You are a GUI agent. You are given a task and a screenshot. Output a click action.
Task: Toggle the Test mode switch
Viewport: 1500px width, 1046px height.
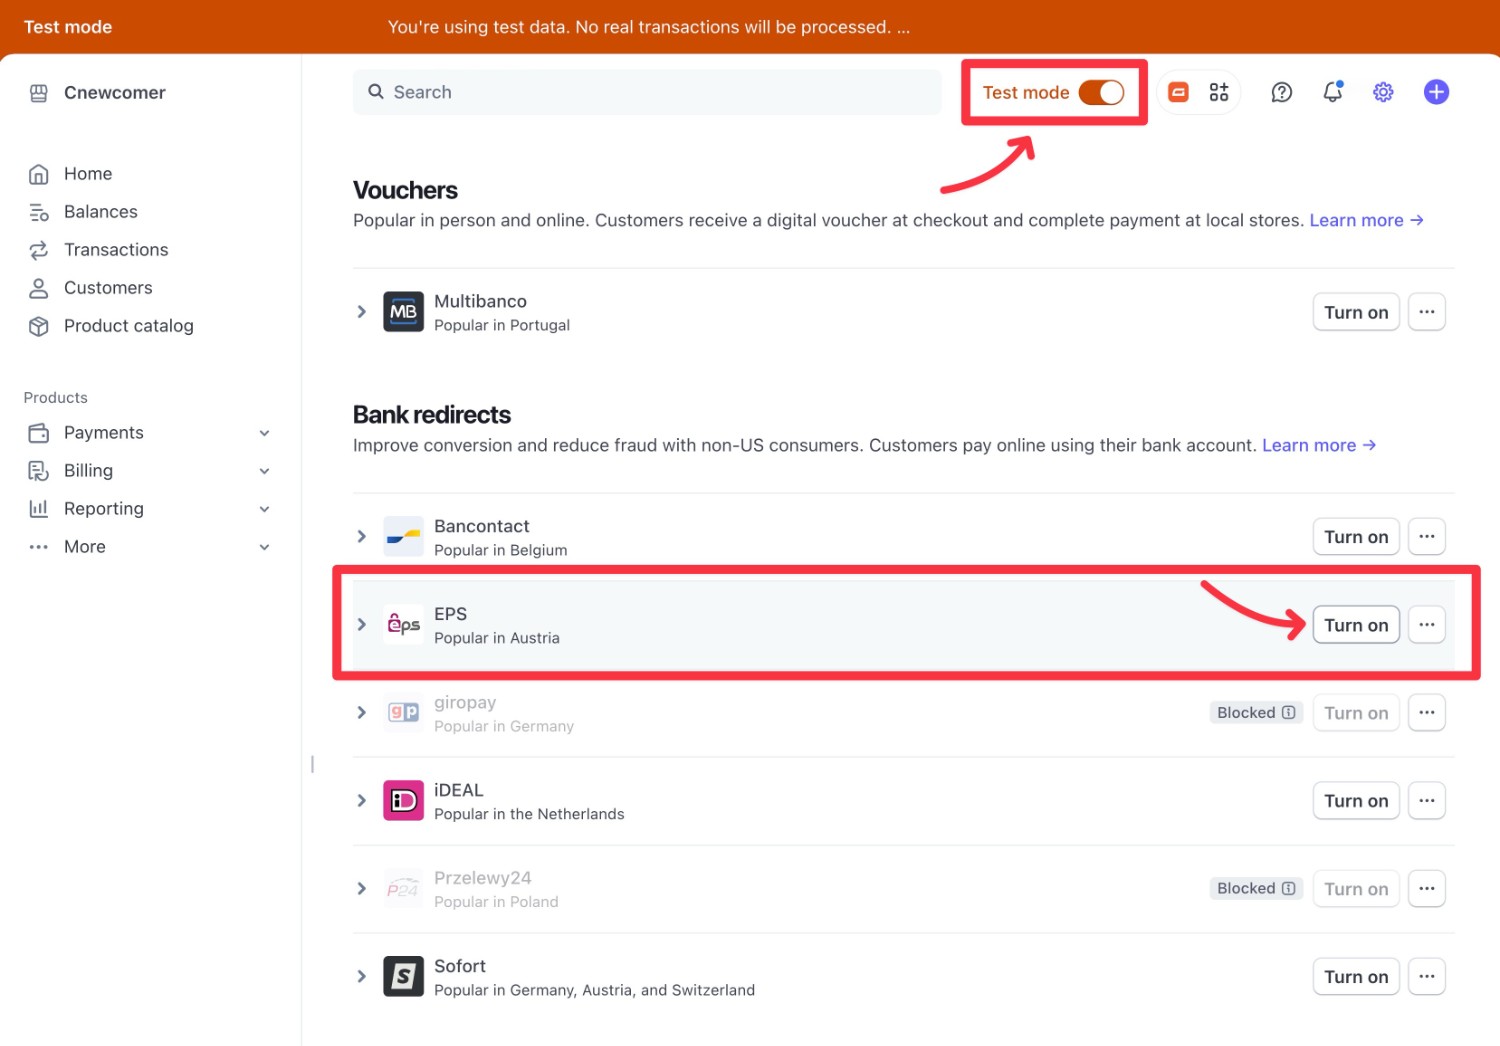(1102, 92)
